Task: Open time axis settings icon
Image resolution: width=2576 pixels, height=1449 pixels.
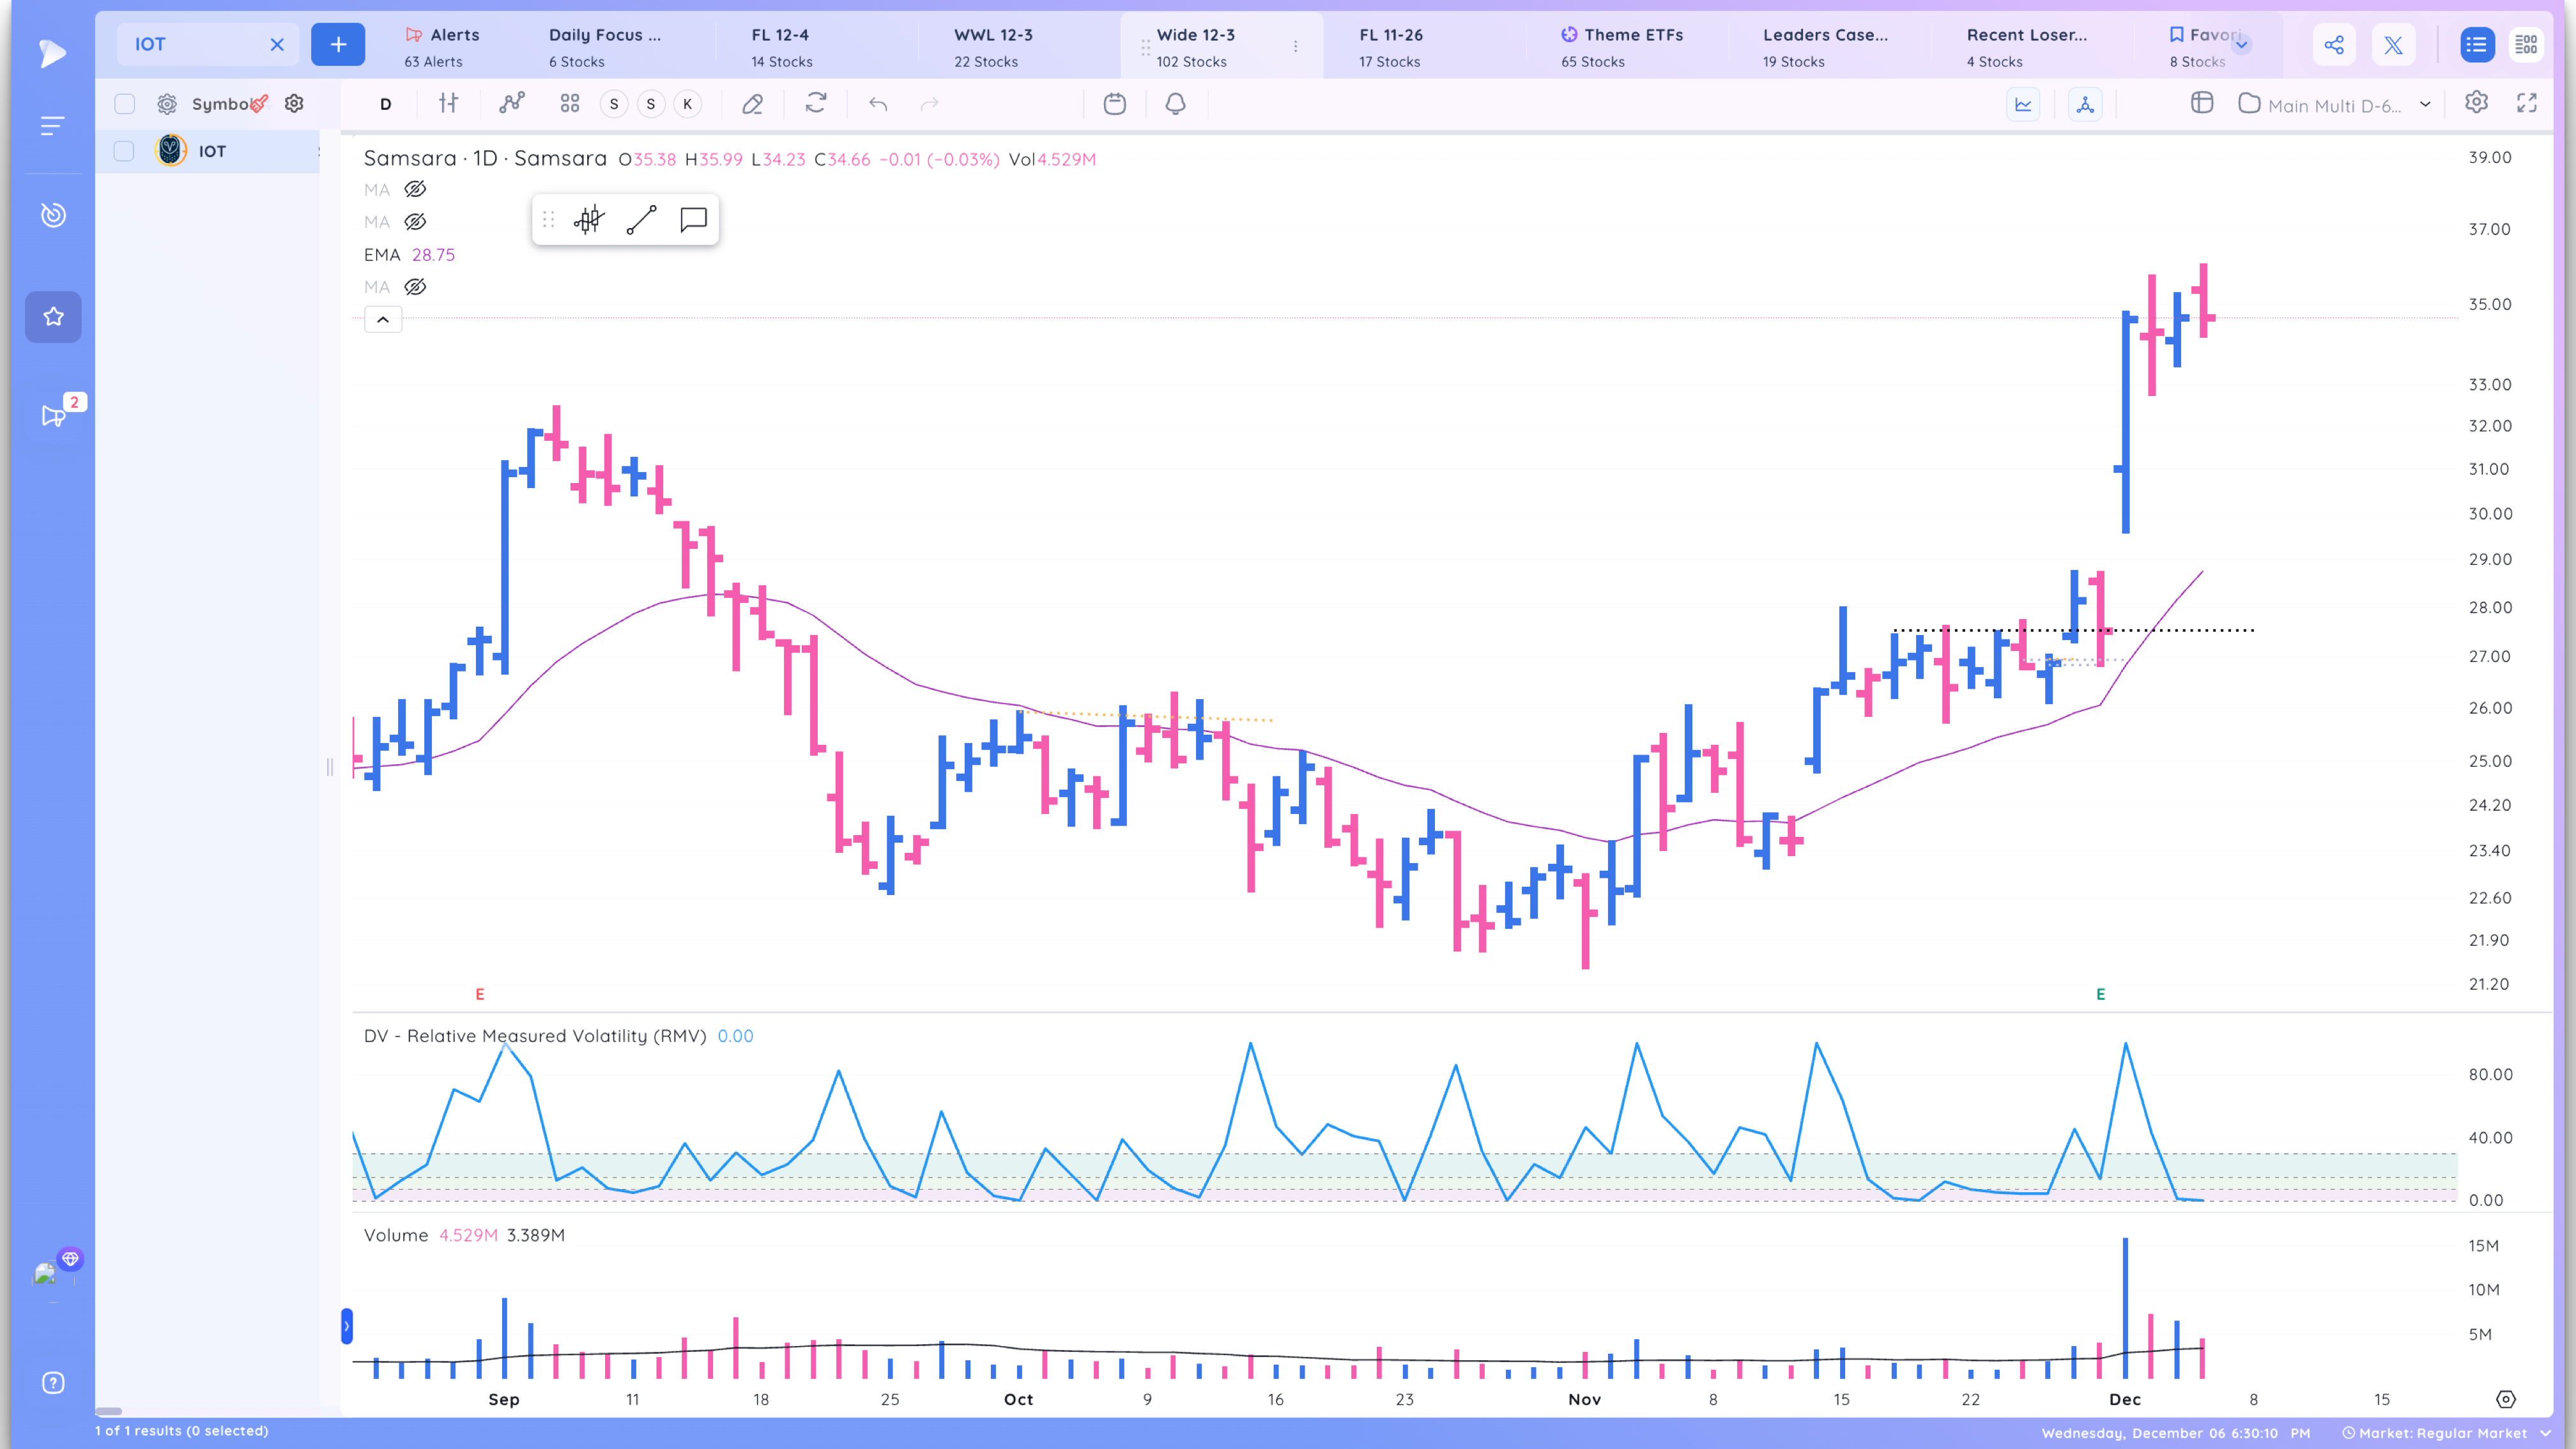Action: pos(2506,1399)
